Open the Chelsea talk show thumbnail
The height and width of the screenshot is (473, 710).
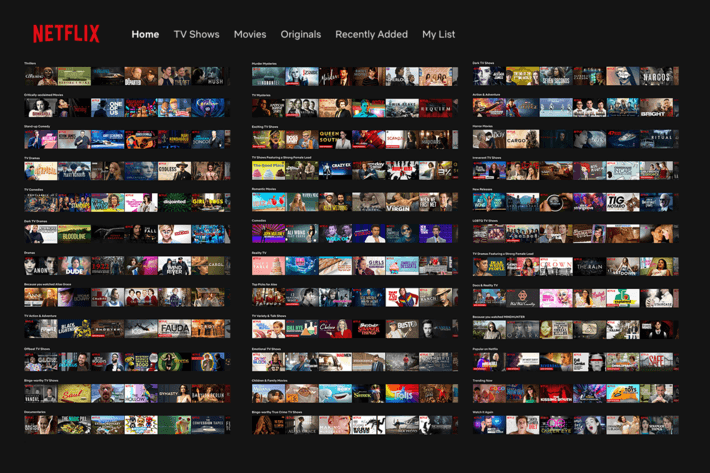pyautogui.click(x=335, y=329)
